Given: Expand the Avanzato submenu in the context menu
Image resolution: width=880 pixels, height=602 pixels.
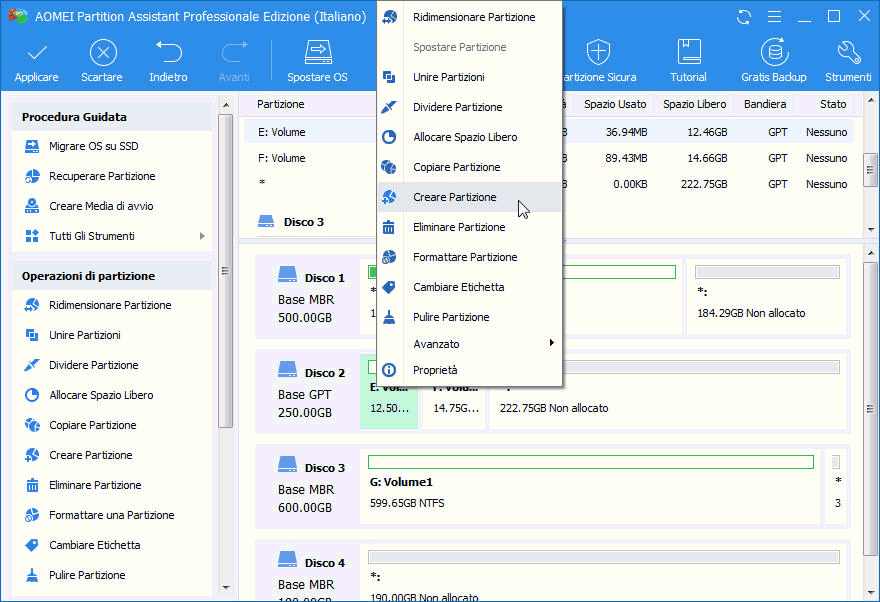Looking at the screenshot, I should [x=470, y=344].
